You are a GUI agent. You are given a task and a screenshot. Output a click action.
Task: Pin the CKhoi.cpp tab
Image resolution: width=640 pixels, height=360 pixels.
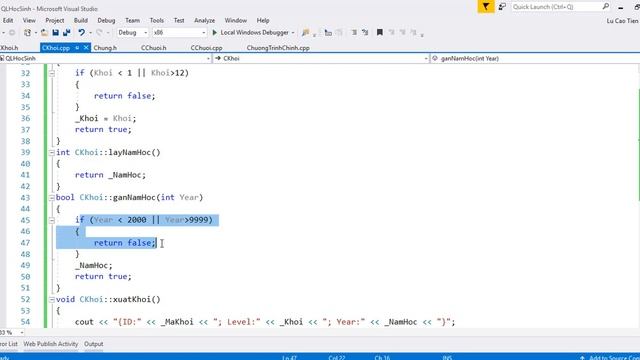77,48
